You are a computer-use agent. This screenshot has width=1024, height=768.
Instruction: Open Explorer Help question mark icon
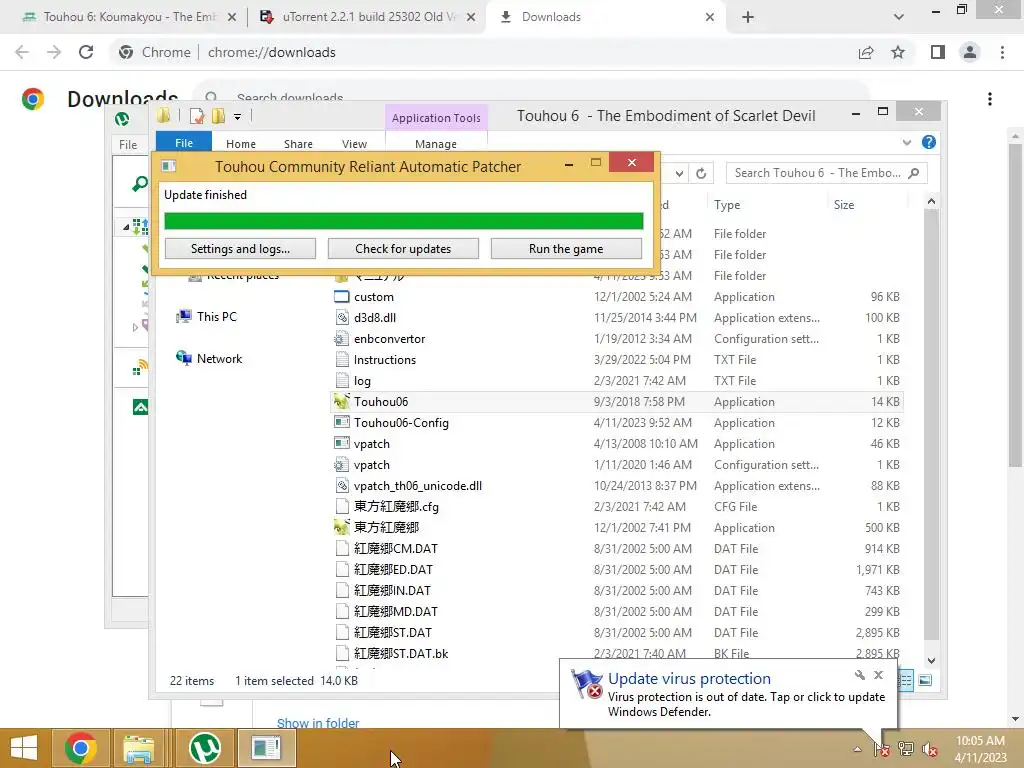(x=929, y=142)
